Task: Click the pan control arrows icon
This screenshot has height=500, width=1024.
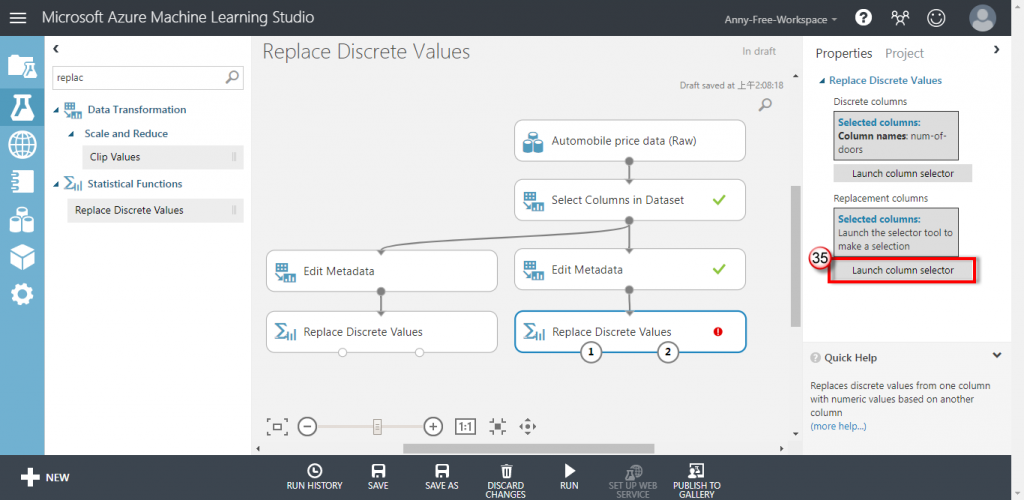Action: [x=527, y=427]
